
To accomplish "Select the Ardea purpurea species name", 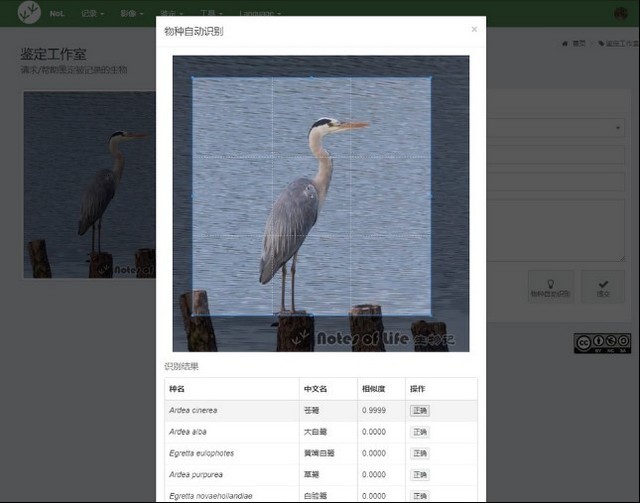I will 196,474.
